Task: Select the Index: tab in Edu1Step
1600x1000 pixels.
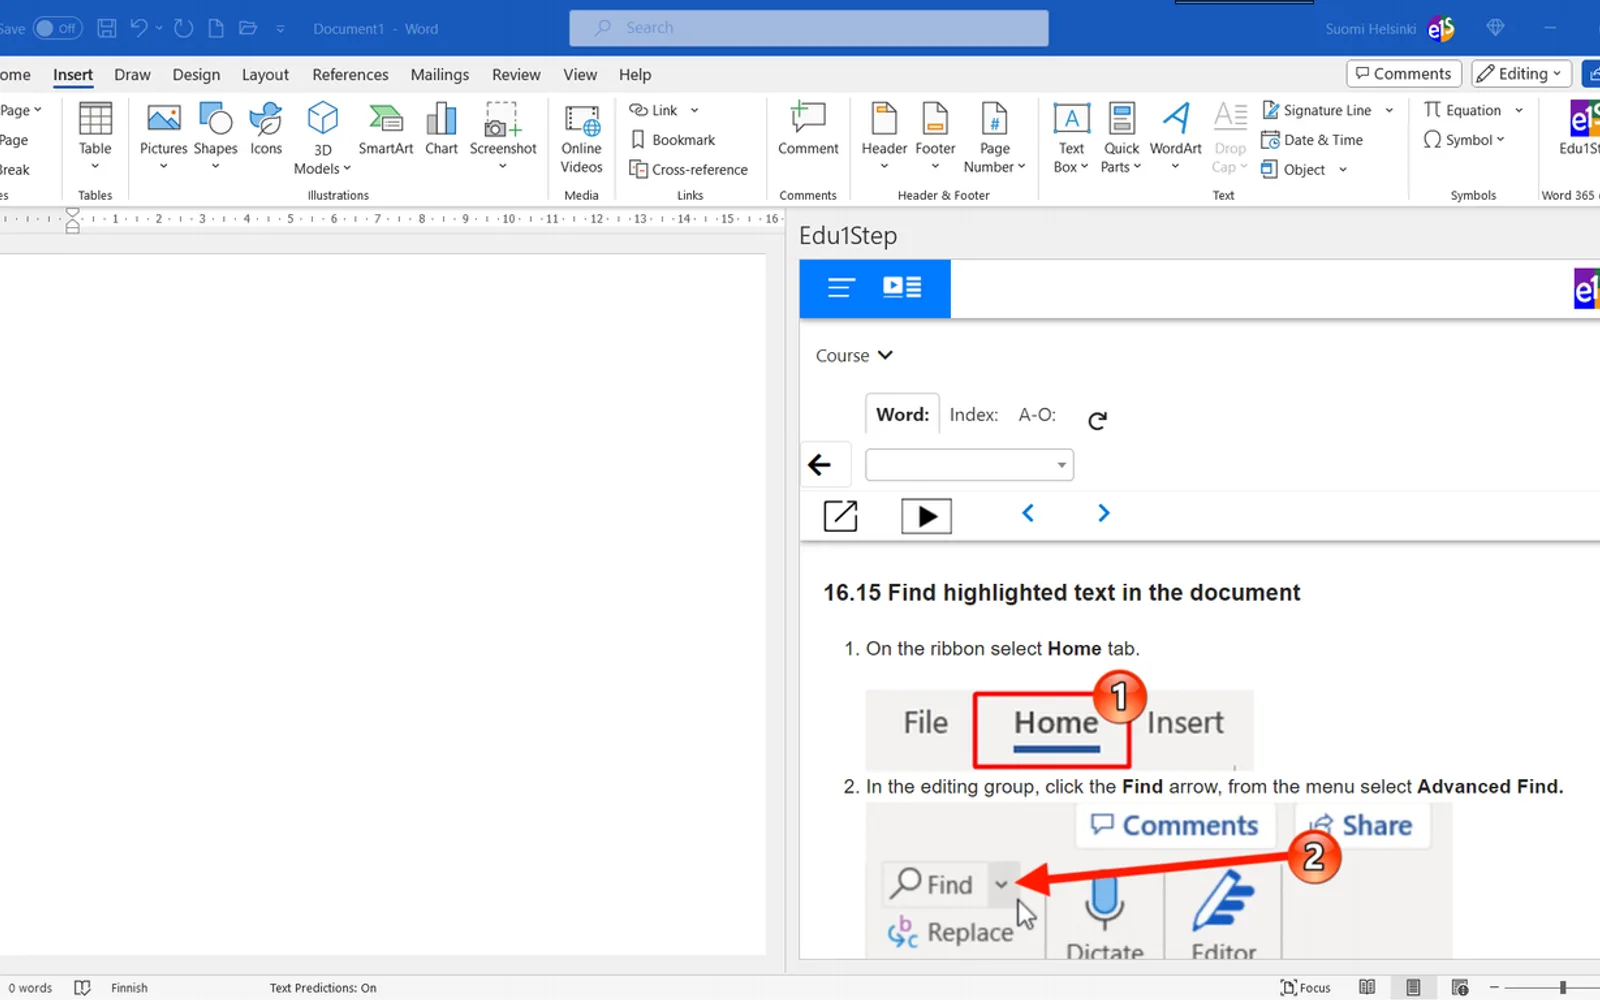Action: tap(973, 414)
